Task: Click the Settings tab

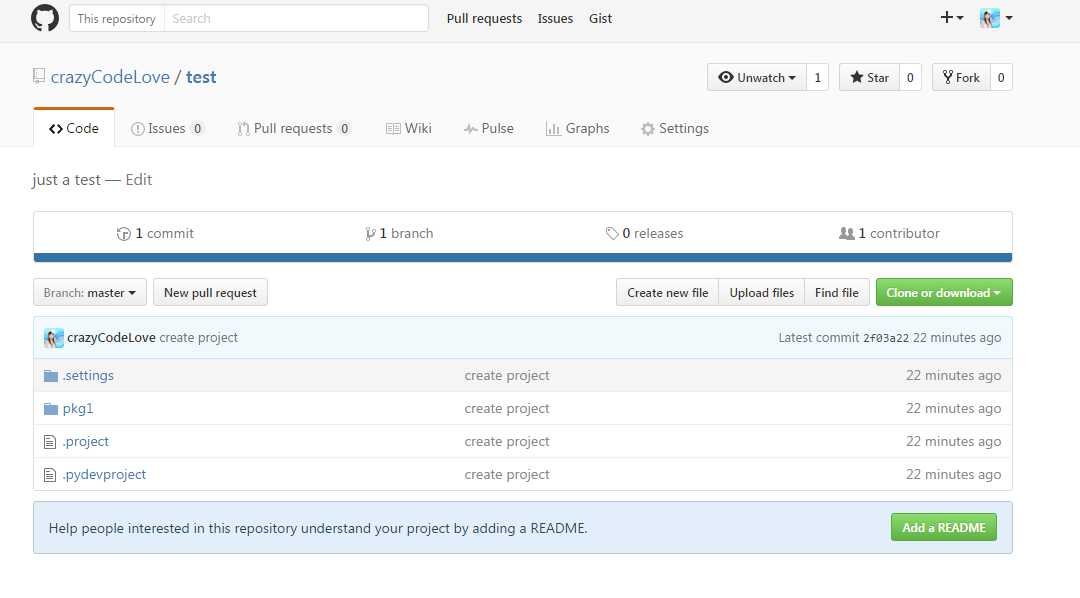Action: click(675, 128)
